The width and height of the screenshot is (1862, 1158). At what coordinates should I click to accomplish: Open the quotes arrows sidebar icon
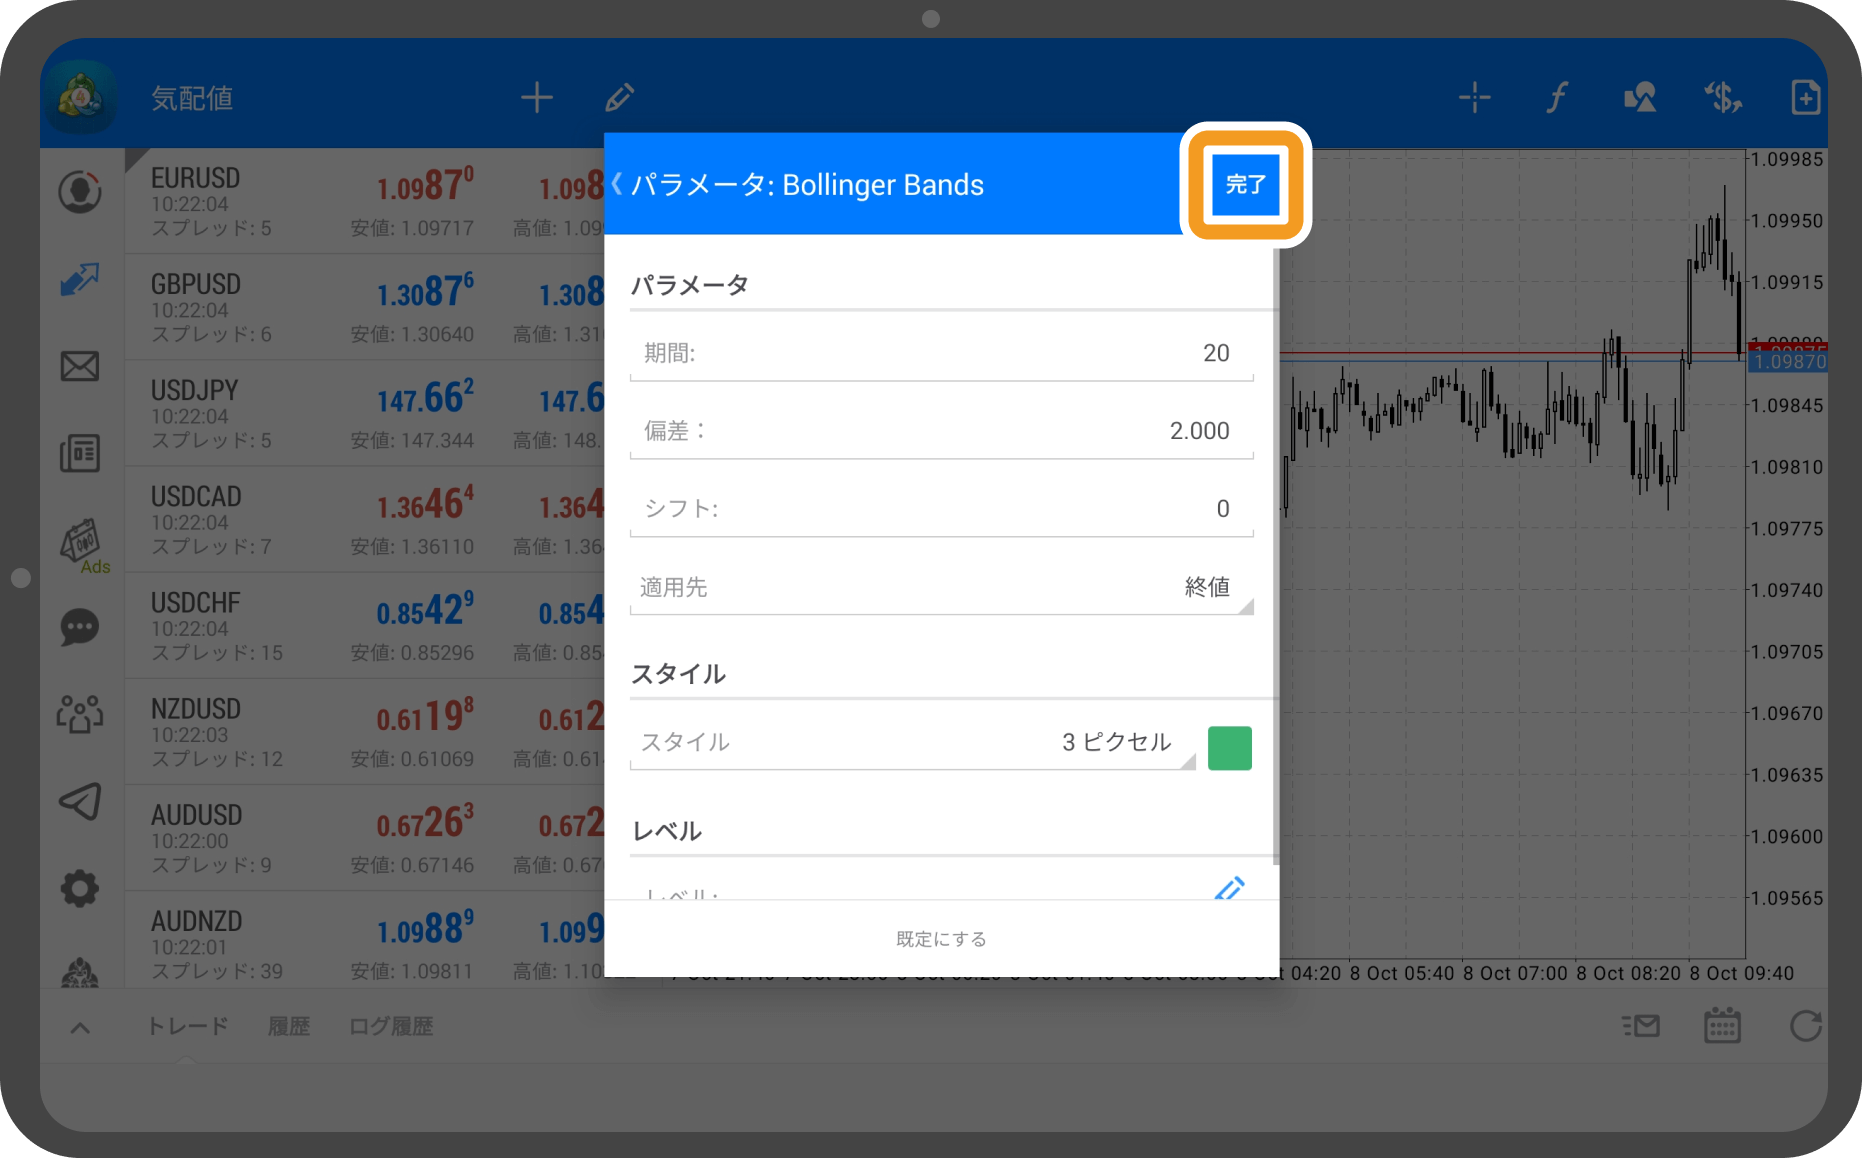80,279
